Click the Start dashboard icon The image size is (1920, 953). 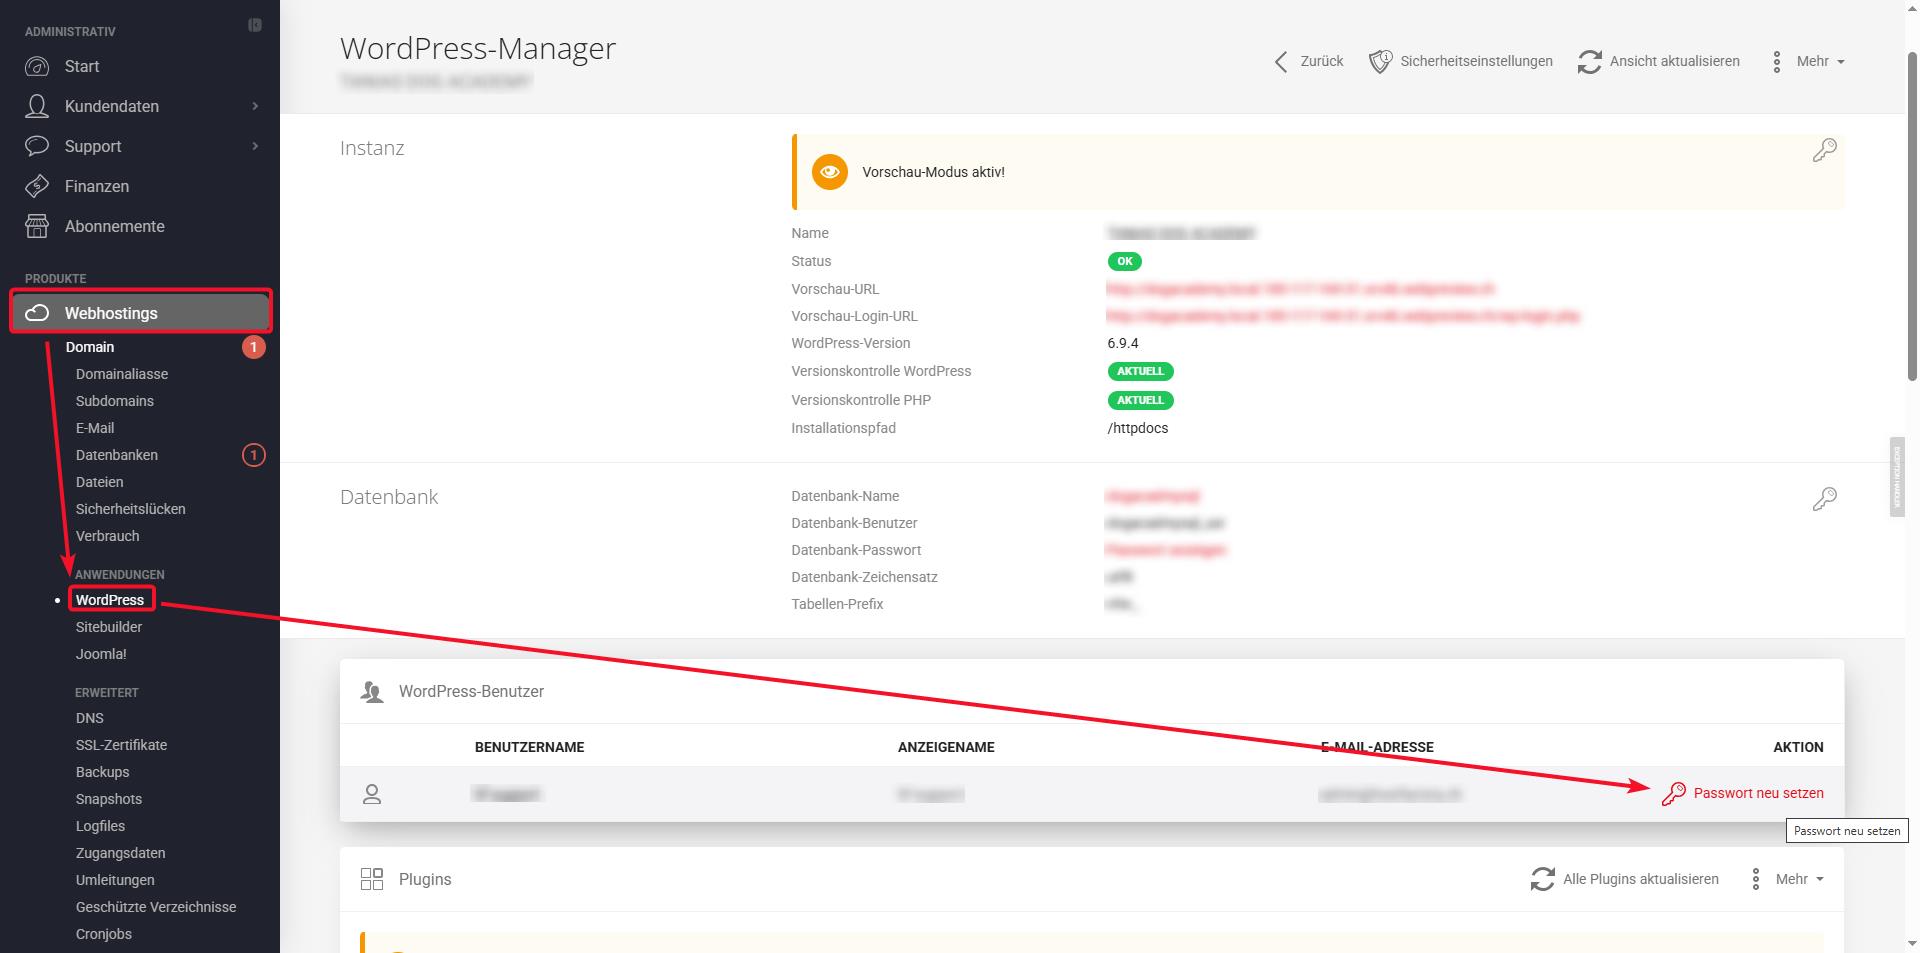[37, 66]
